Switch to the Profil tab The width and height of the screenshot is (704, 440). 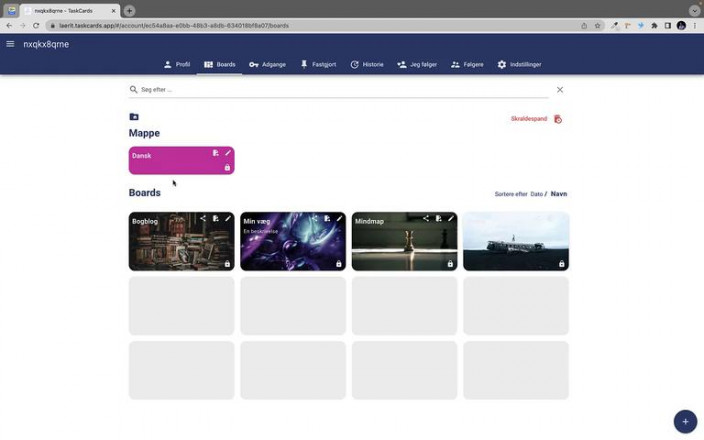177,64
